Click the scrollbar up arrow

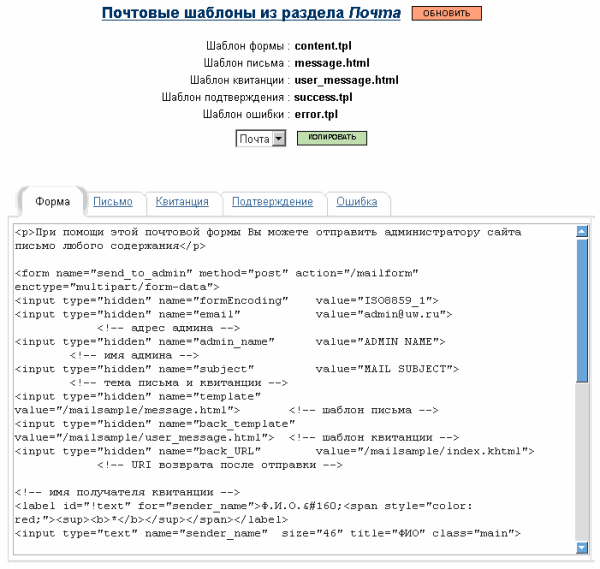(x=582, y=231)
